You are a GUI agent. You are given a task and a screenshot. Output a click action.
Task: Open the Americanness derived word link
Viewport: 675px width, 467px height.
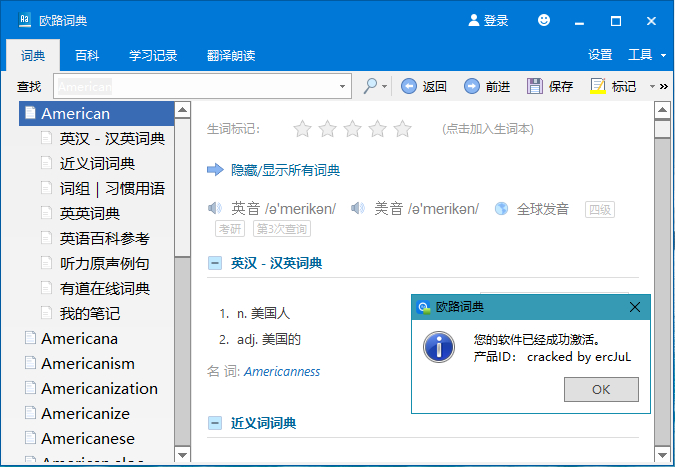pyautogui.click(x=282, y=371)
